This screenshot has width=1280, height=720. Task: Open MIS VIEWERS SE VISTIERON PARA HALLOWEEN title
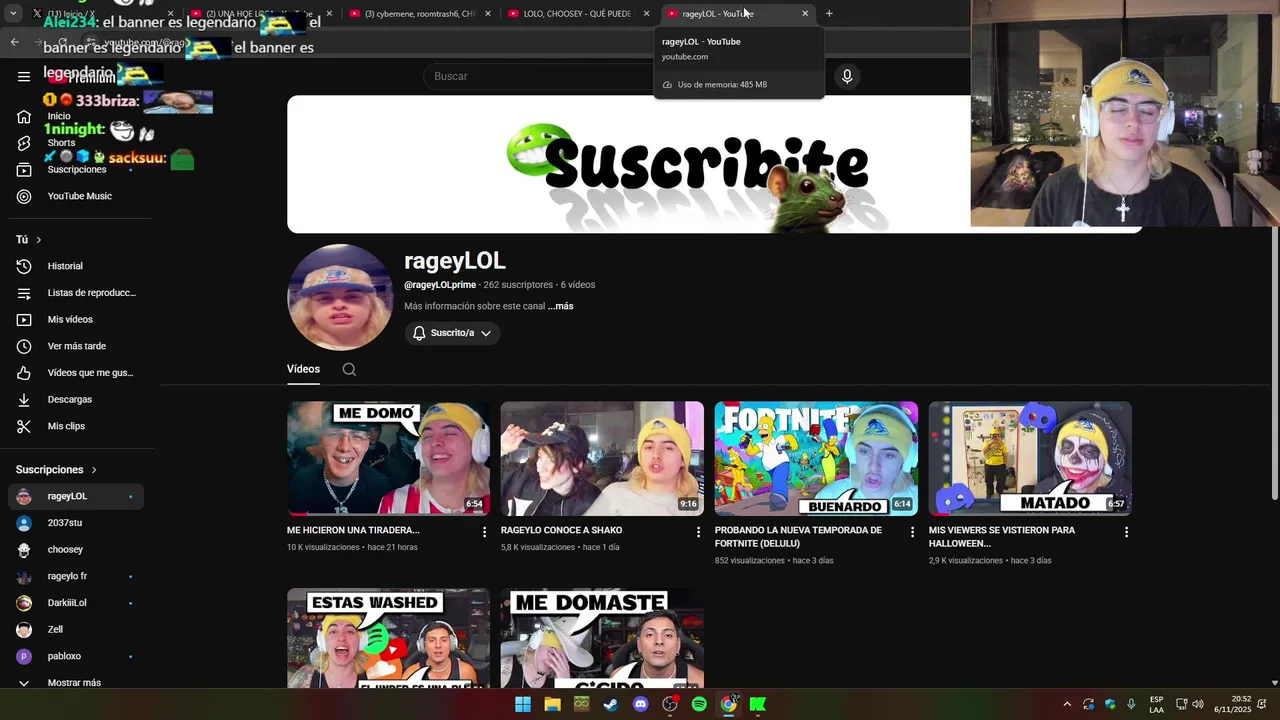1002,537
